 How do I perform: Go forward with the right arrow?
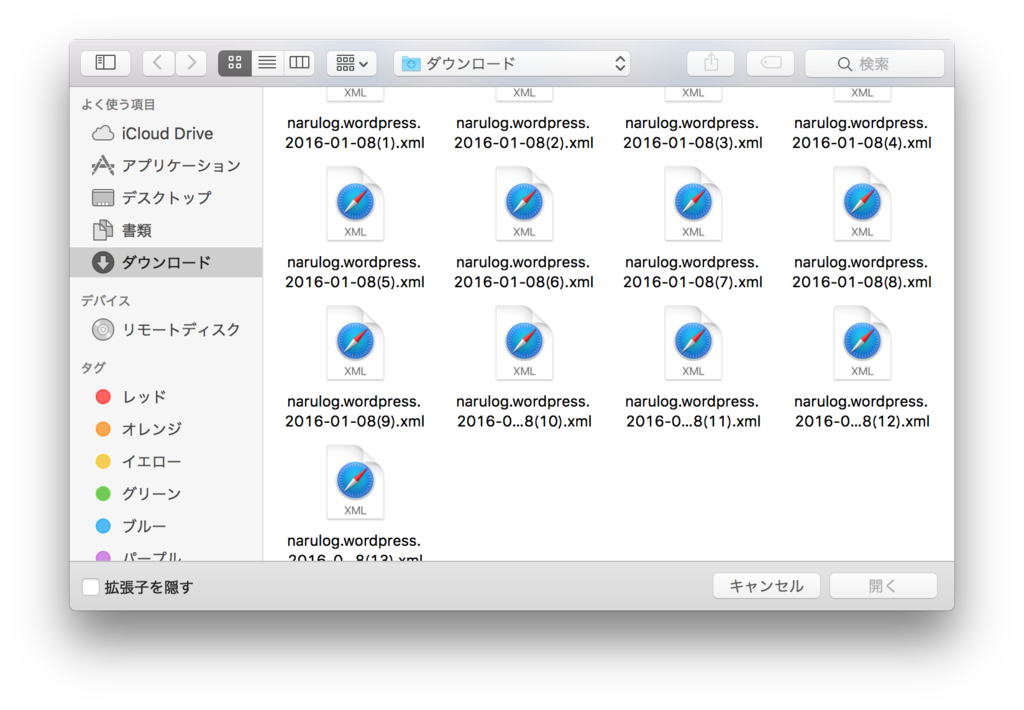[x=191, y=63]
